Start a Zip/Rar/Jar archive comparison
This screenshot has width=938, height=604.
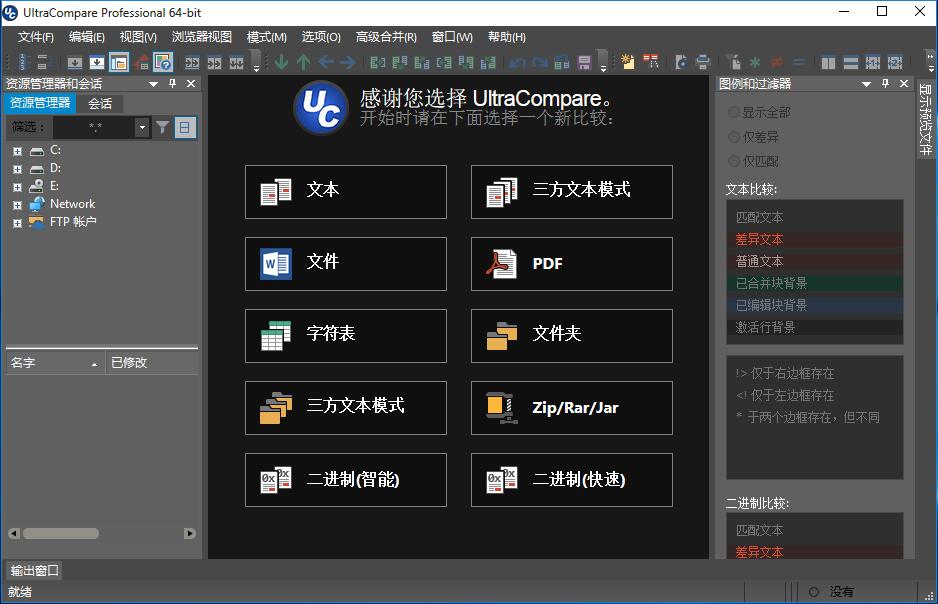571,408
